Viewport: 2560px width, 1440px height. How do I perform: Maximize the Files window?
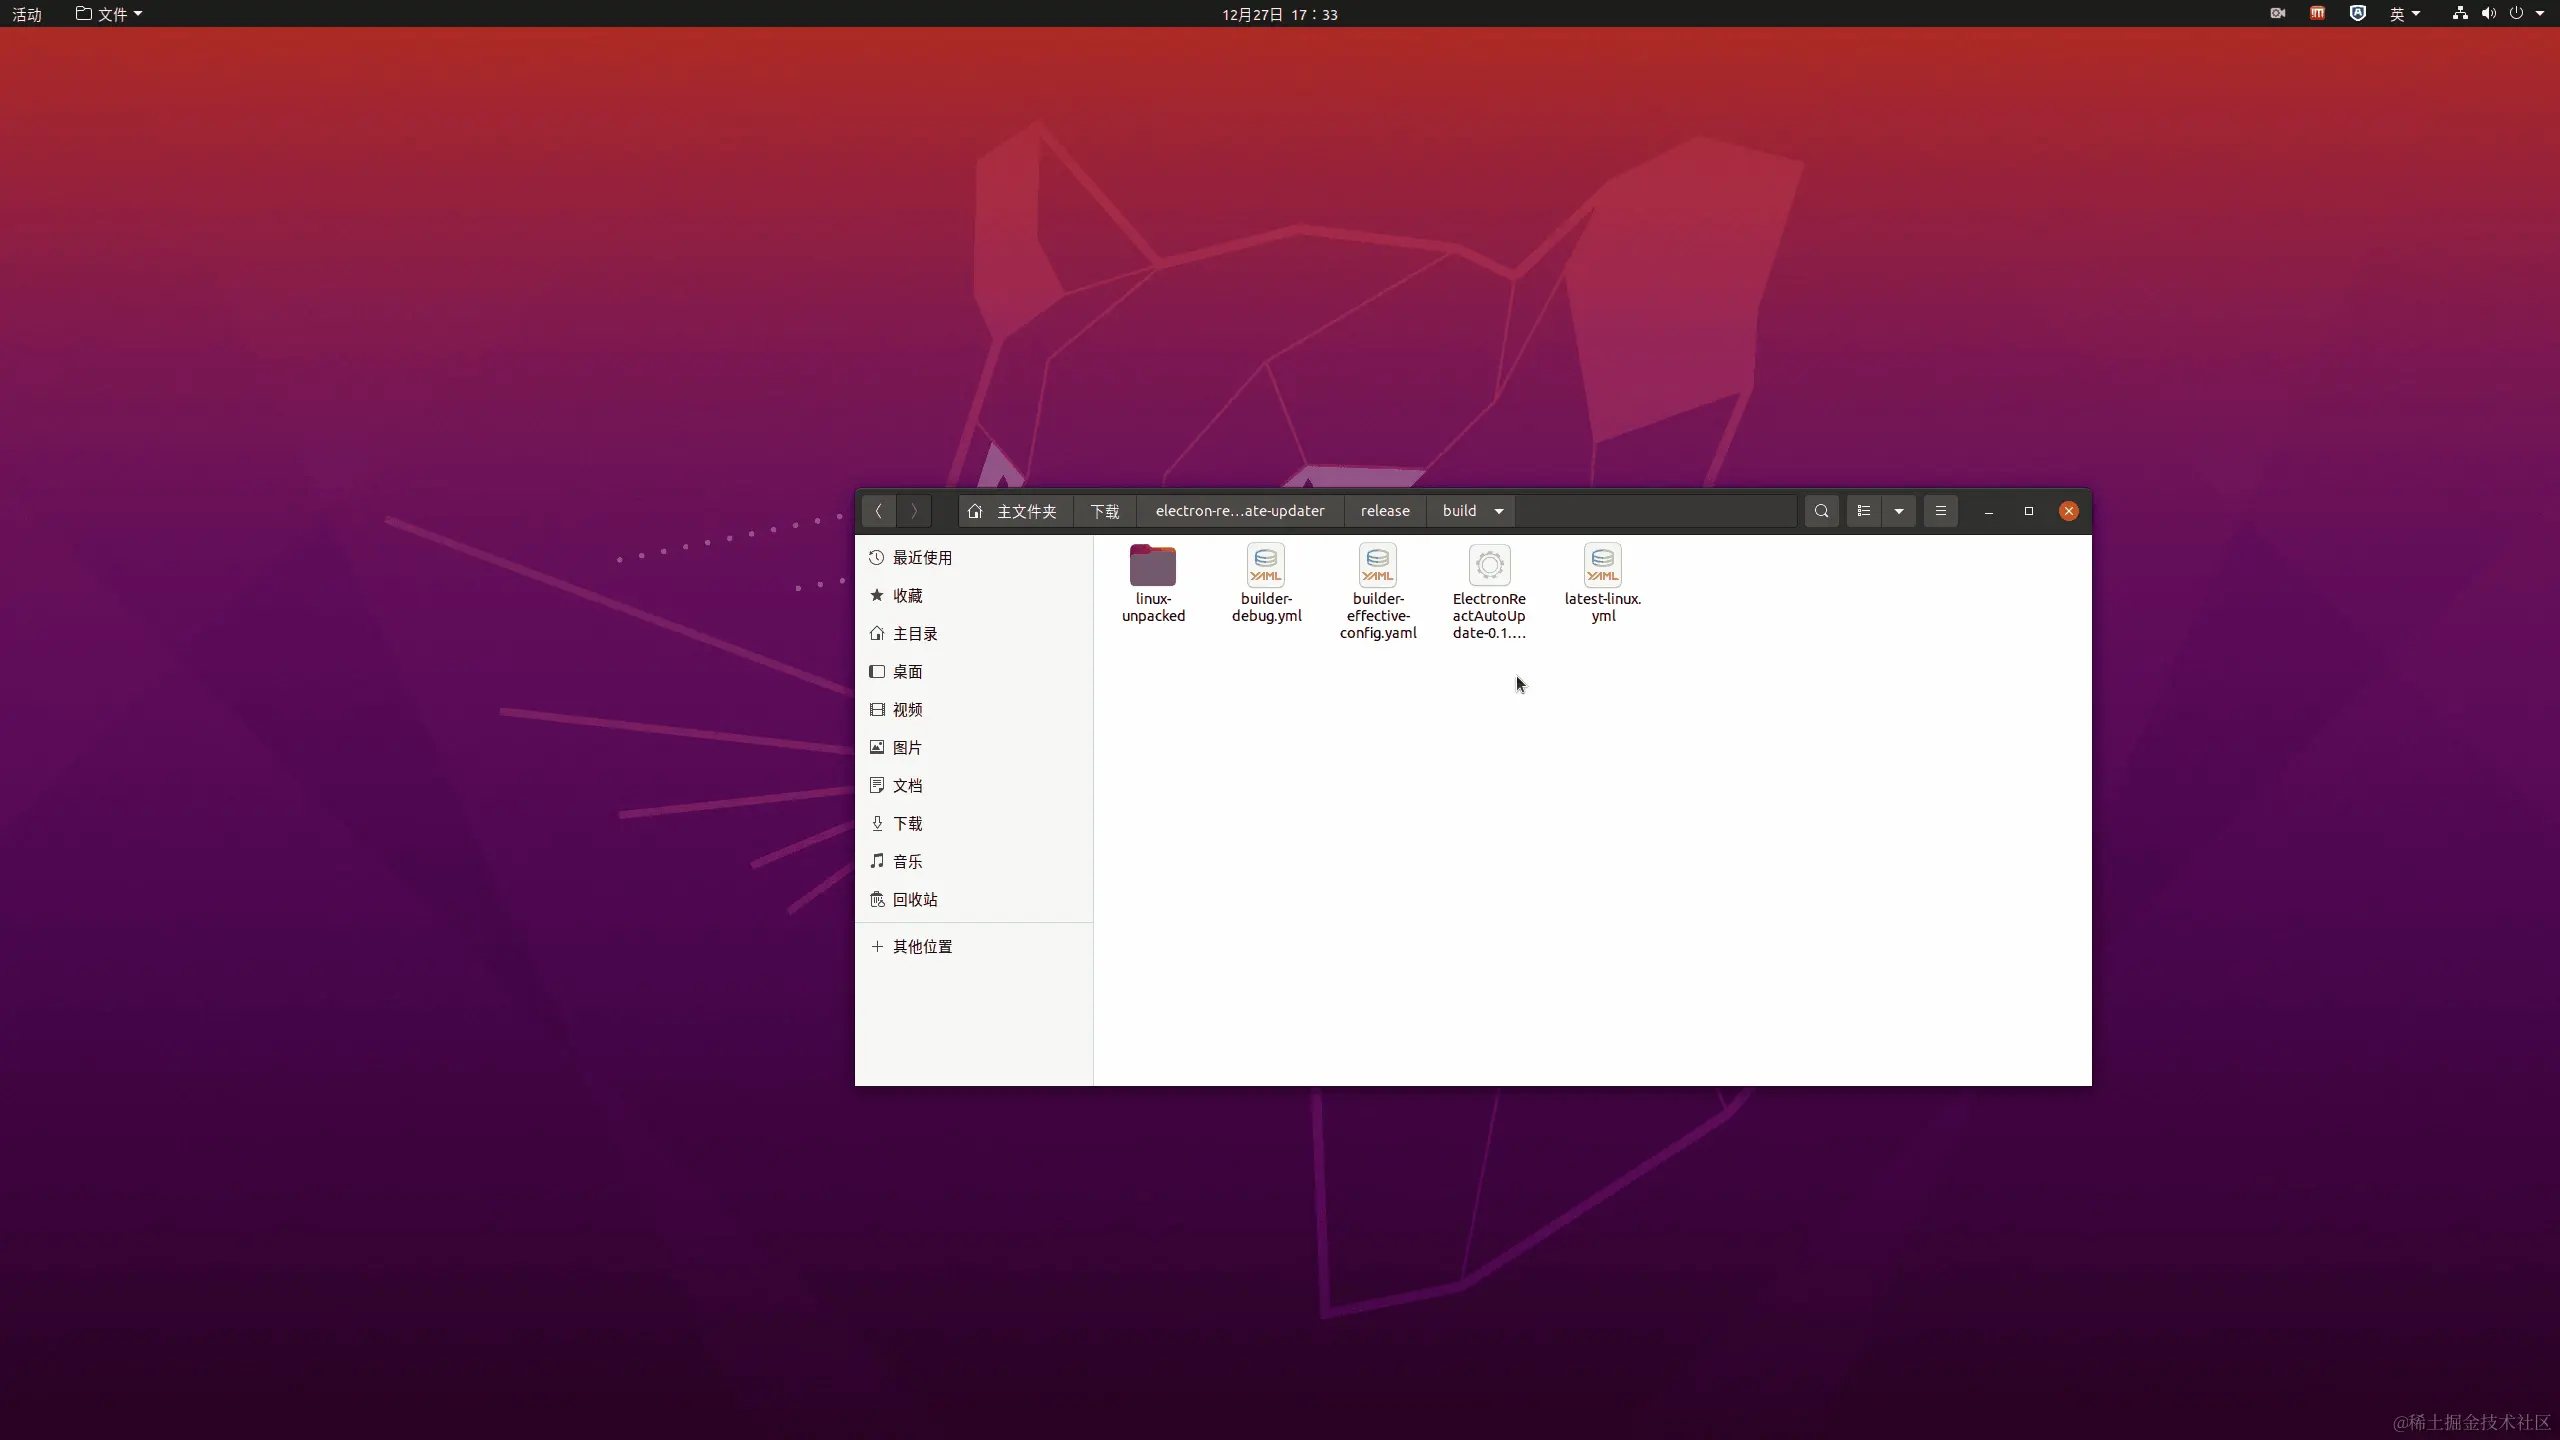(x=2029, y=511)
